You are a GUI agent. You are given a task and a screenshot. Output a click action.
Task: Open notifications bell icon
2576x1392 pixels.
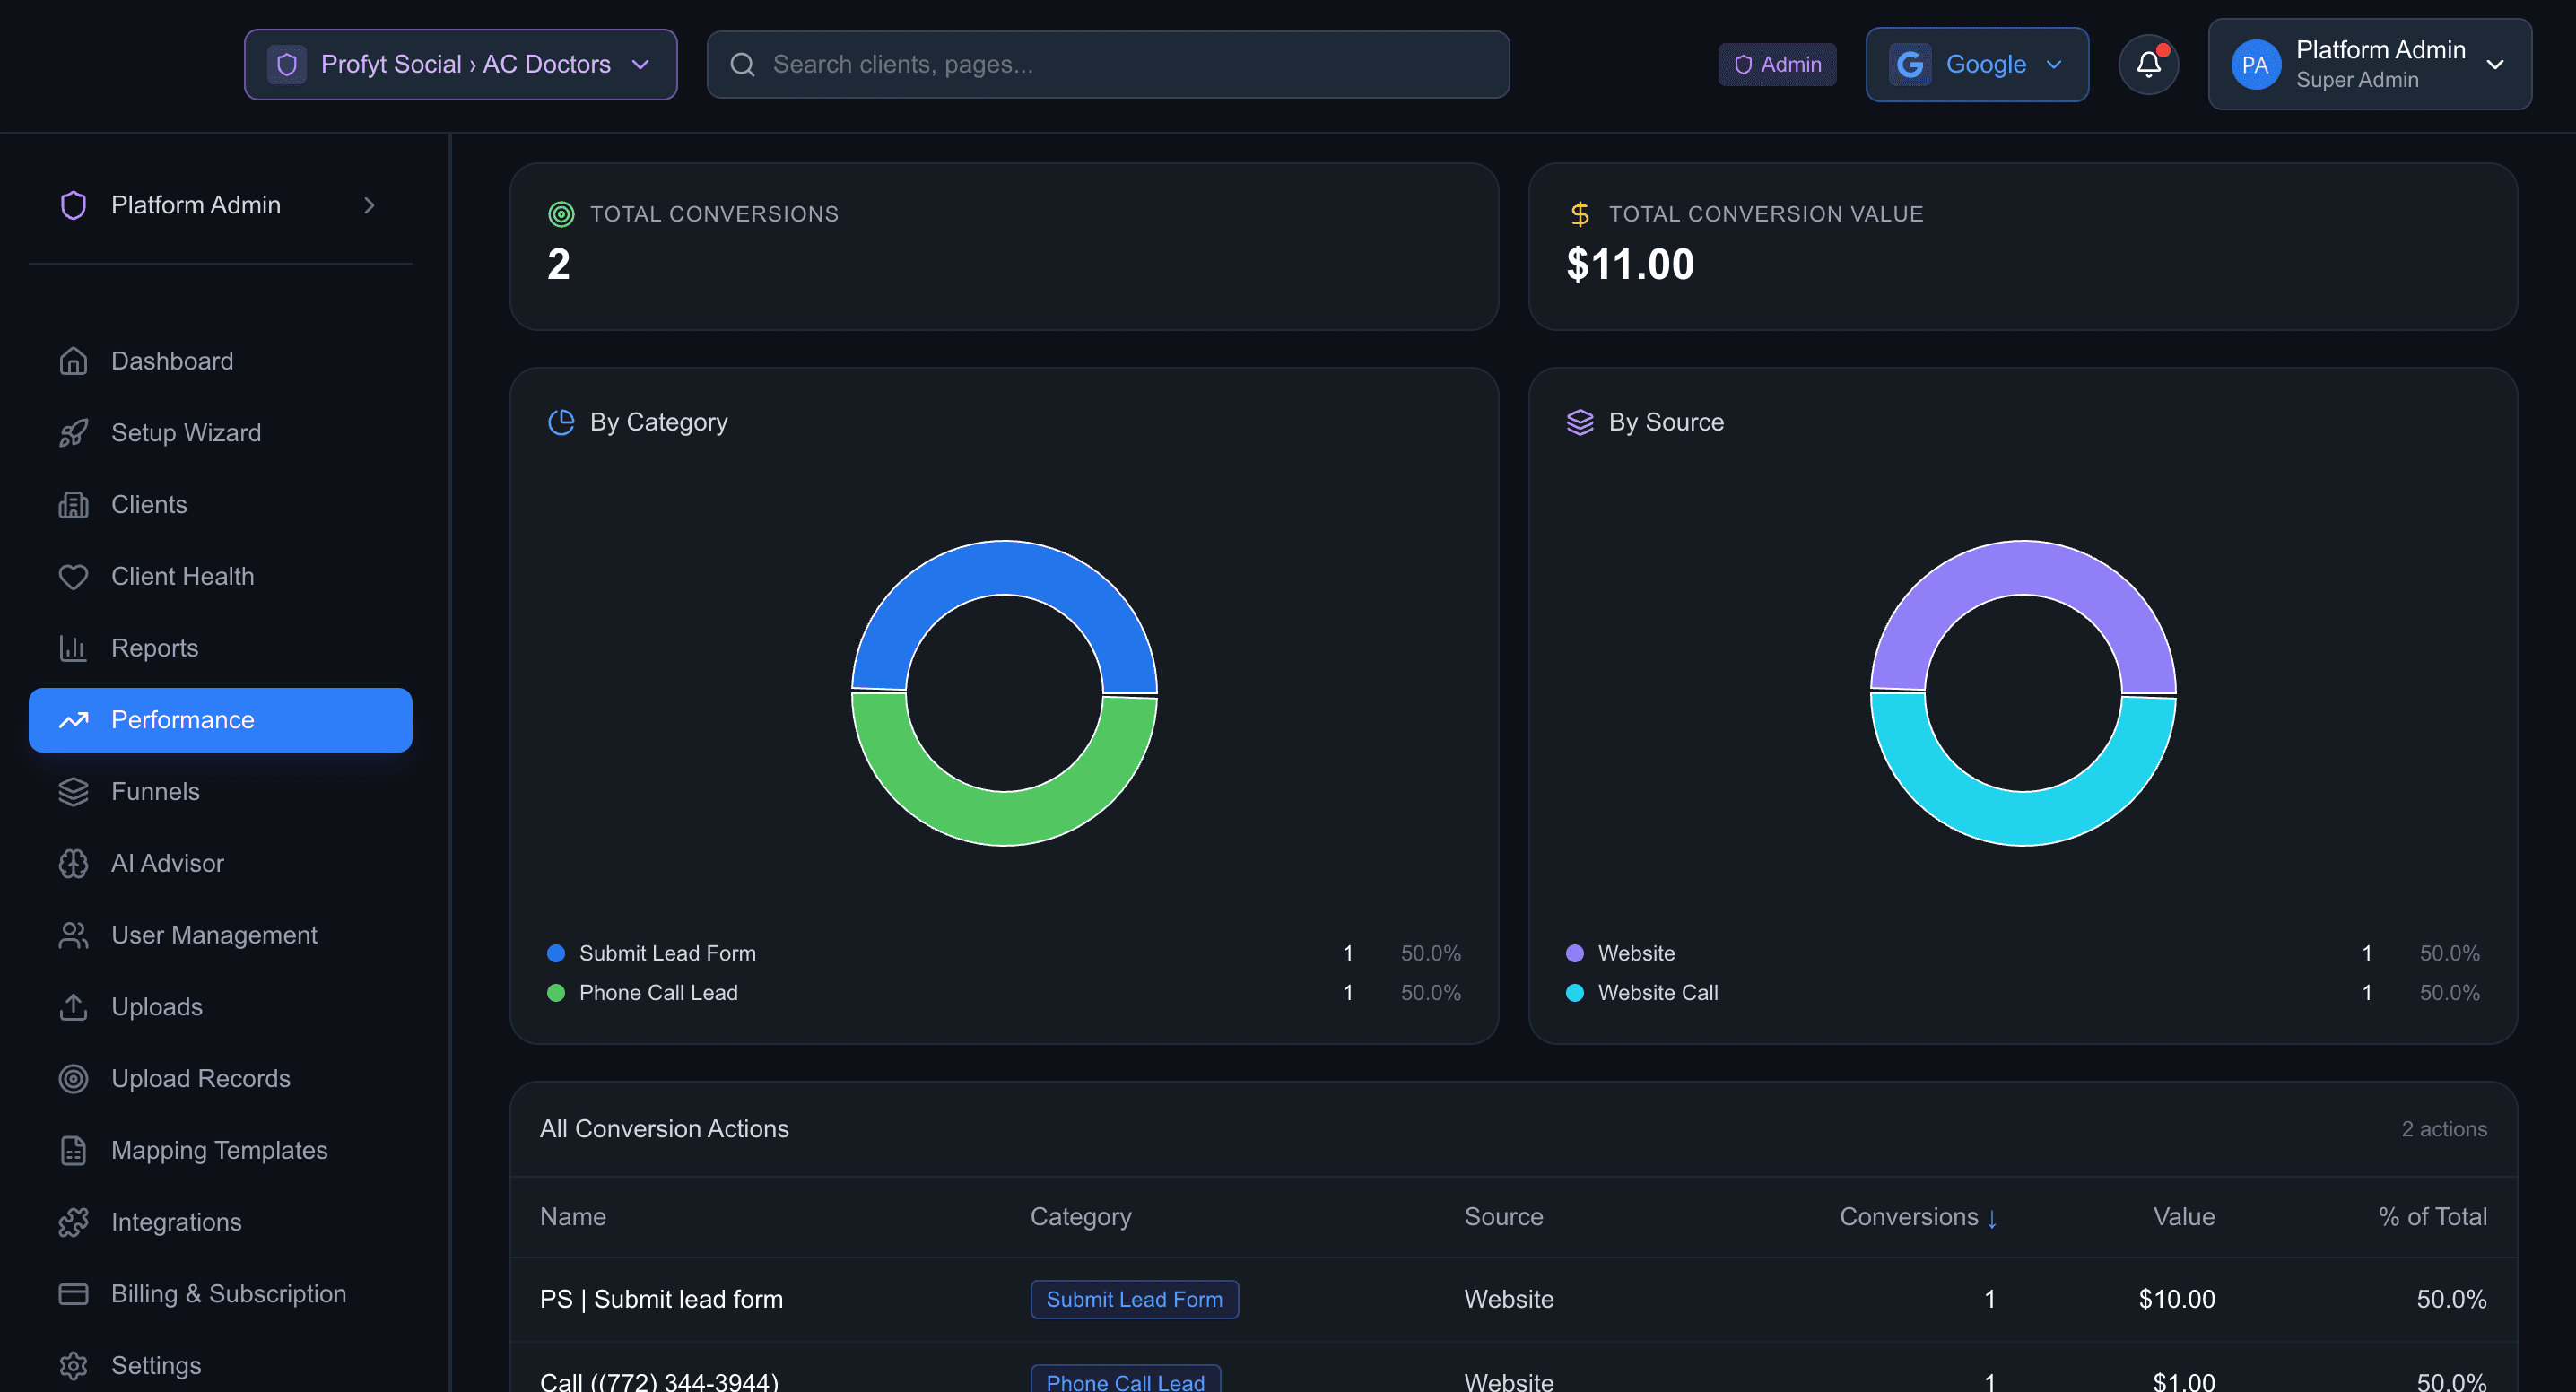(2148, 64)
